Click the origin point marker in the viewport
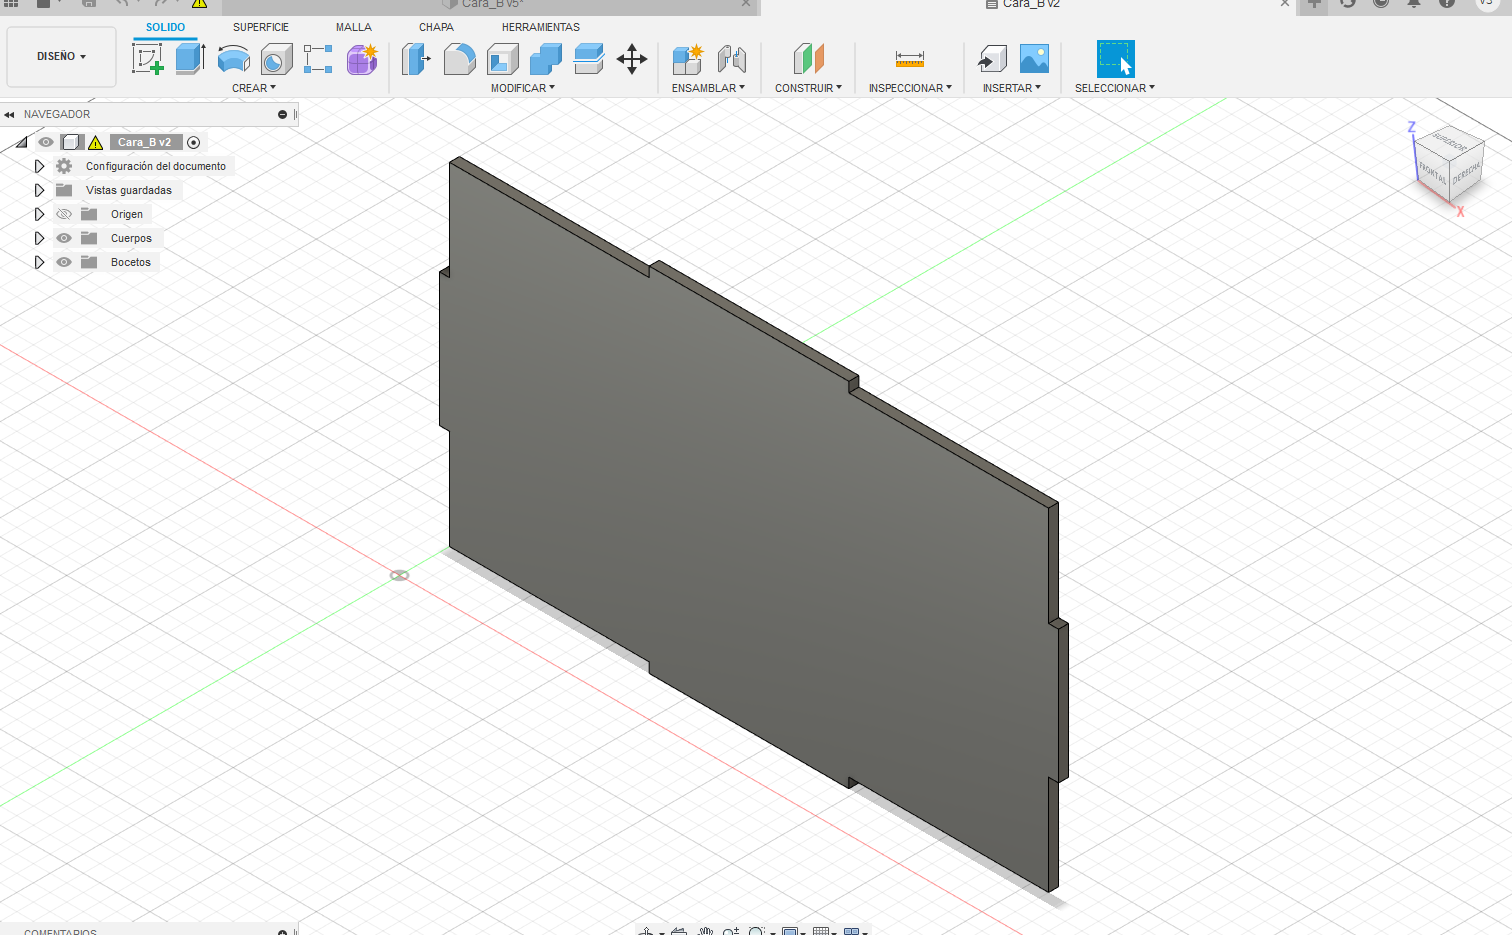1512x935 pixels. (x=399, y=575)
